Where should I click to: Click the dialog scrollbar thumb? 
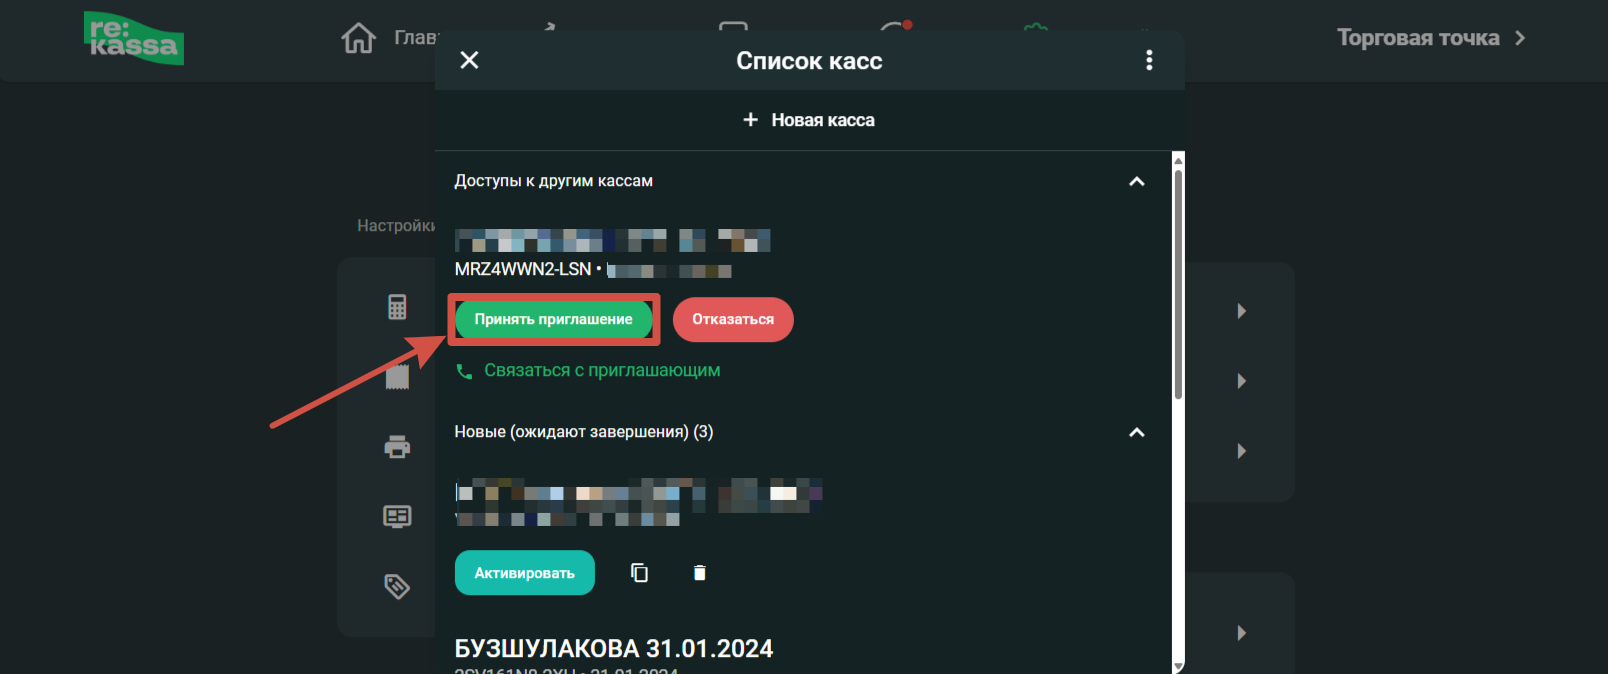click(x=1178, y=285)
